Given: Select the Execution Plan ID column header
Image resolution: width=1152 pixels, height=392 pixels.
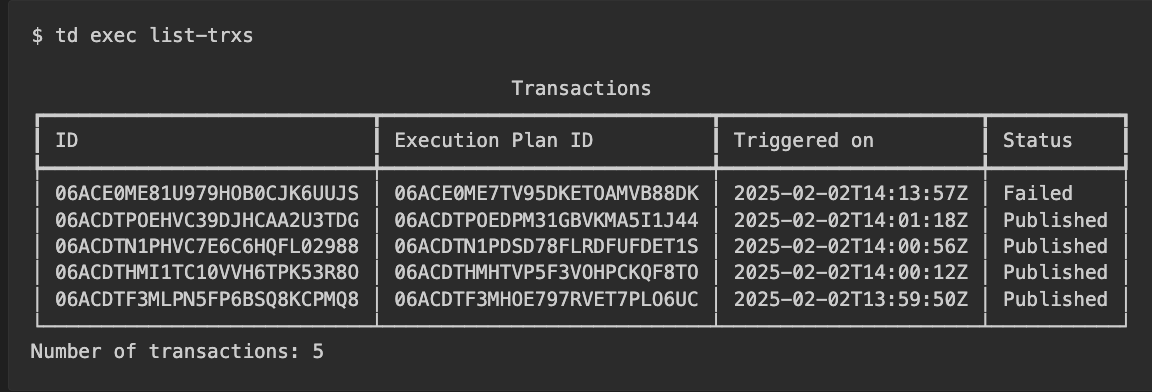Looking at the screenshot, I should click(x=494, y=140).
